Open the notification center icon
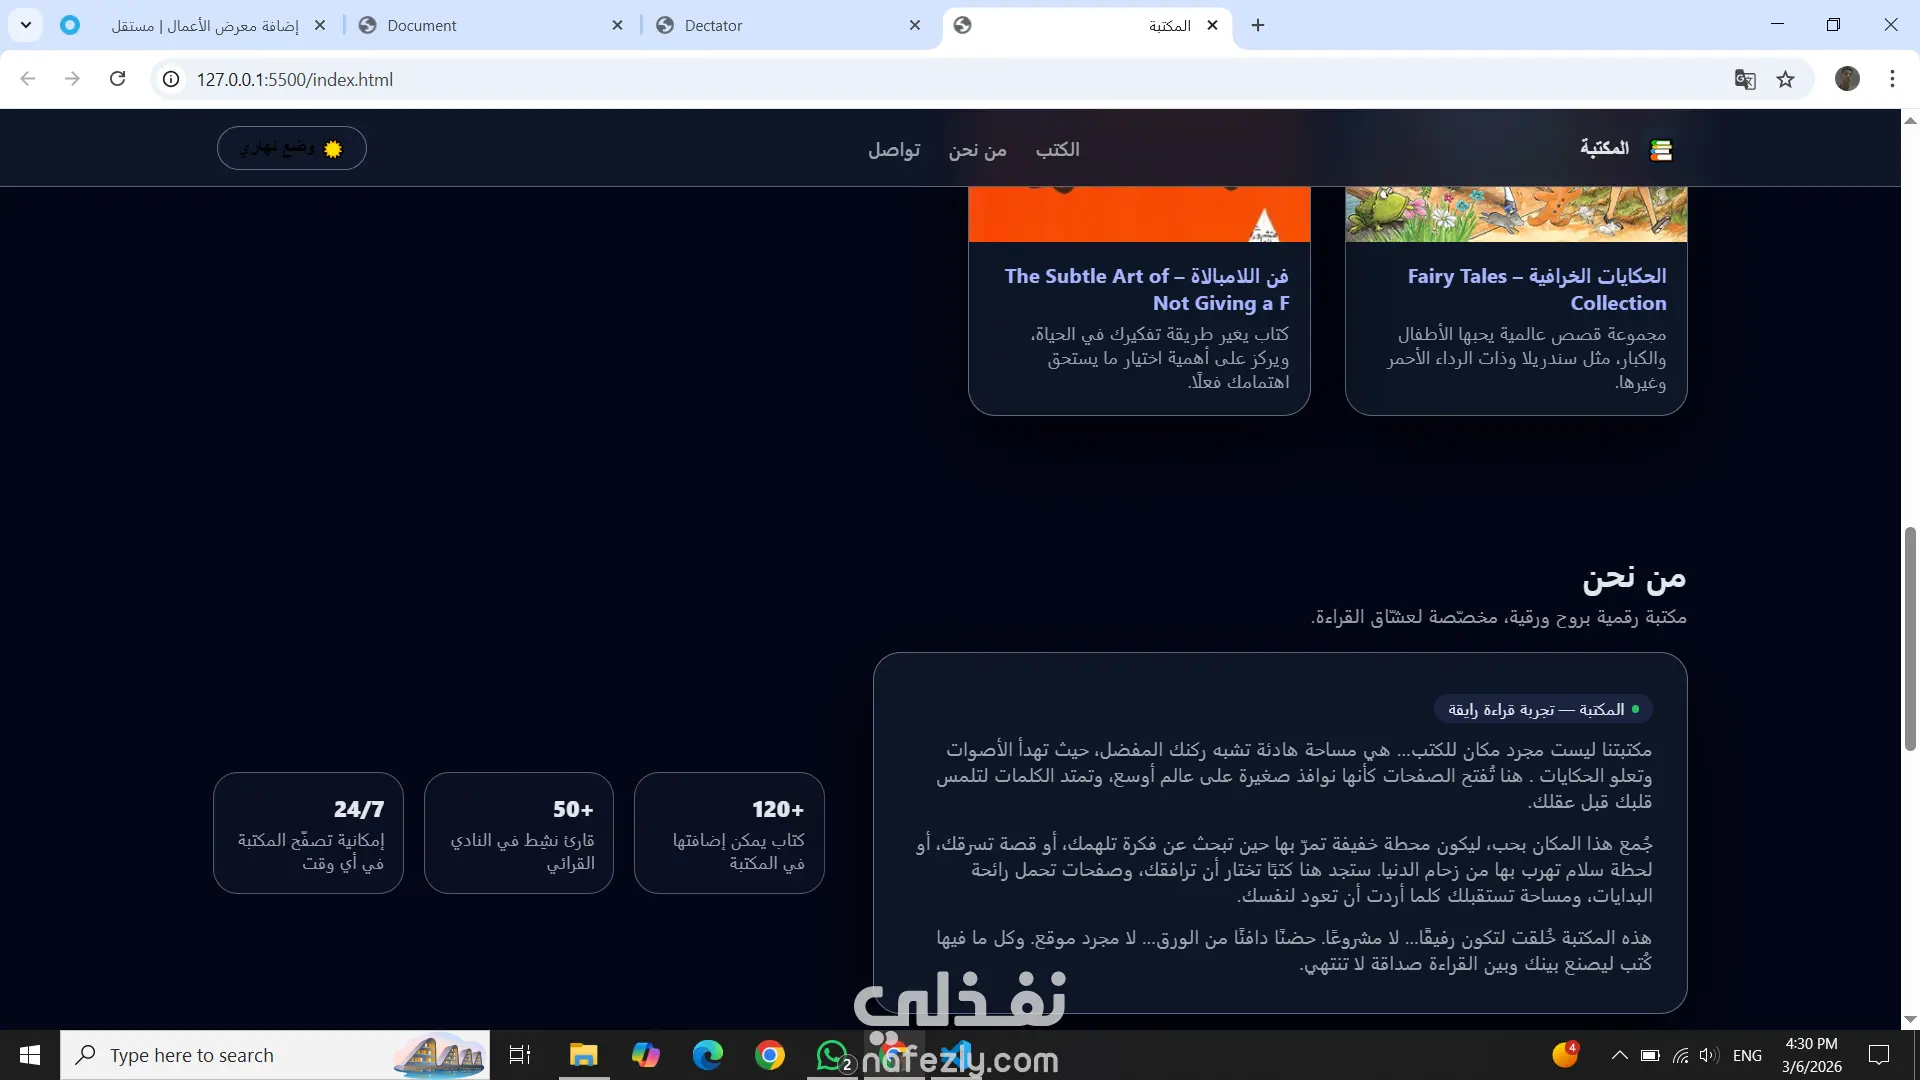This screenshot has height=1080, width=1920. (x=1879, y=1055)
